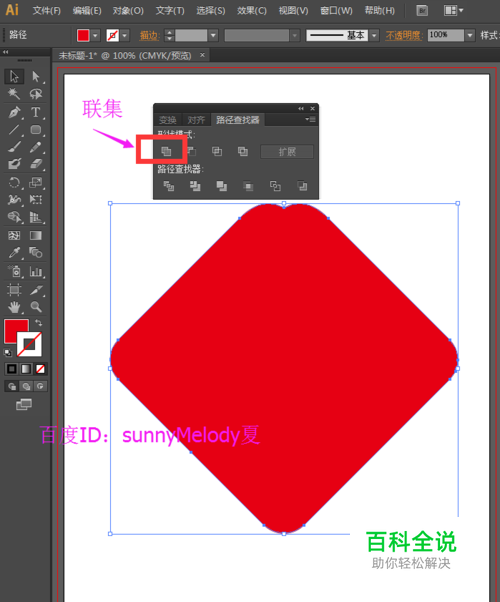
Task: Select the Type tool
Action: coord(36,112)
